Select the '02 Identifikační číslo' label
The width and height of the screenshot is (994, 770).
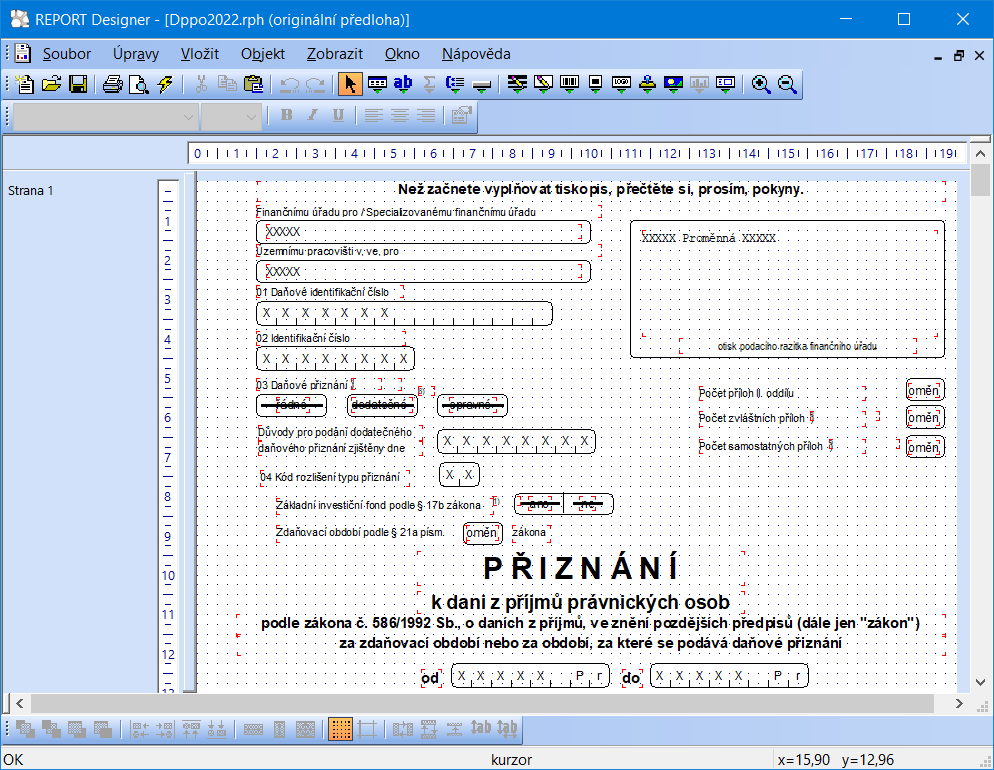pos(303,338)
